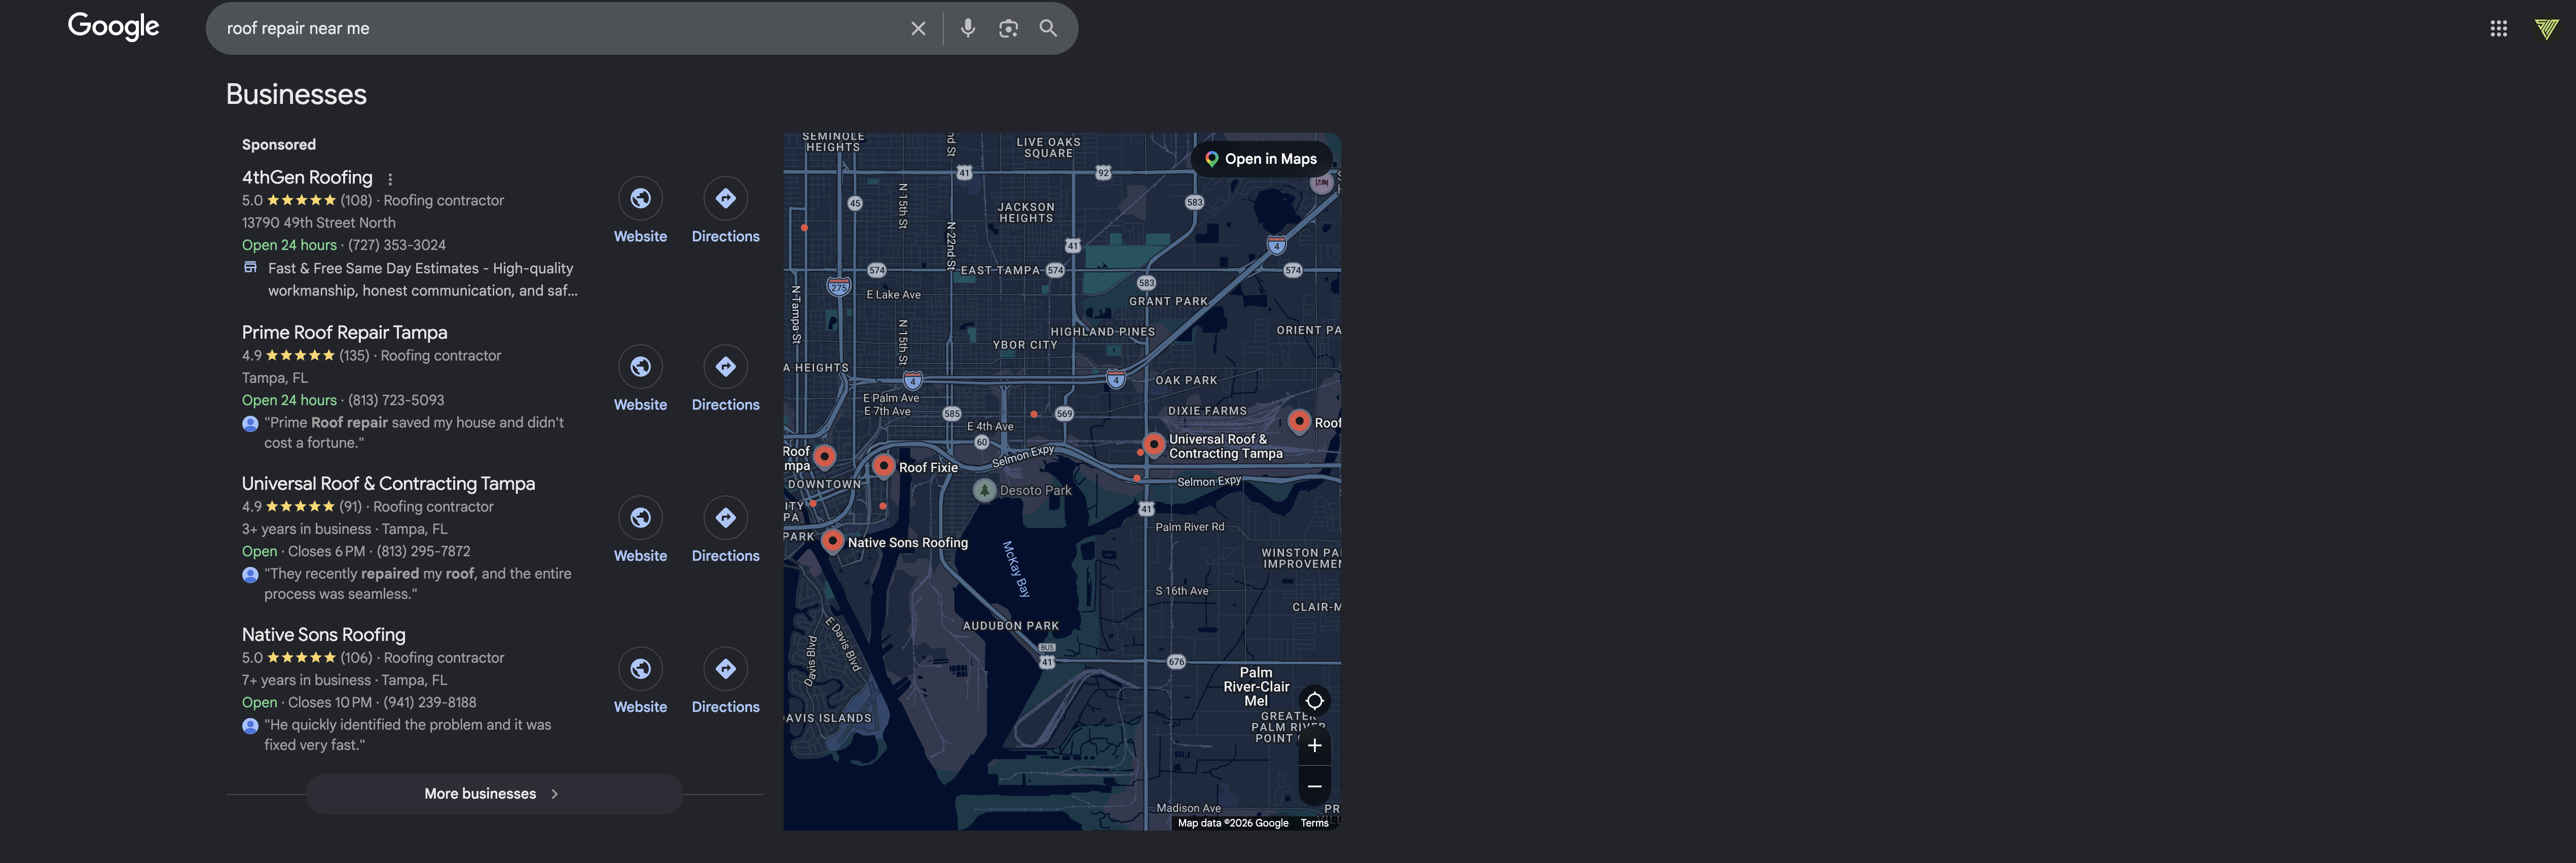The width and height of the screenshot is (2576, 863).
Task: Select the Roof pin near Downtown on the map's left edge
Action: point(824,456)
